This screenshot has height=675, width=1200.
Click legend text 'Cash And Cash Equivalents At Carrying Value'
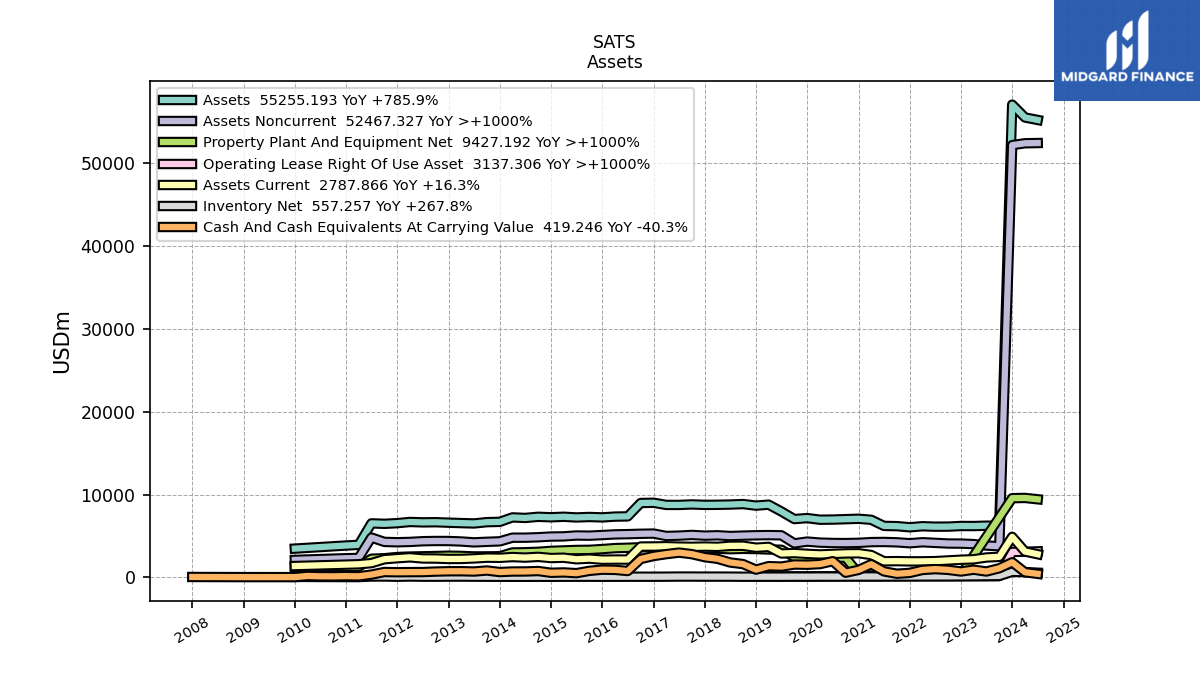tap(368, 227)
